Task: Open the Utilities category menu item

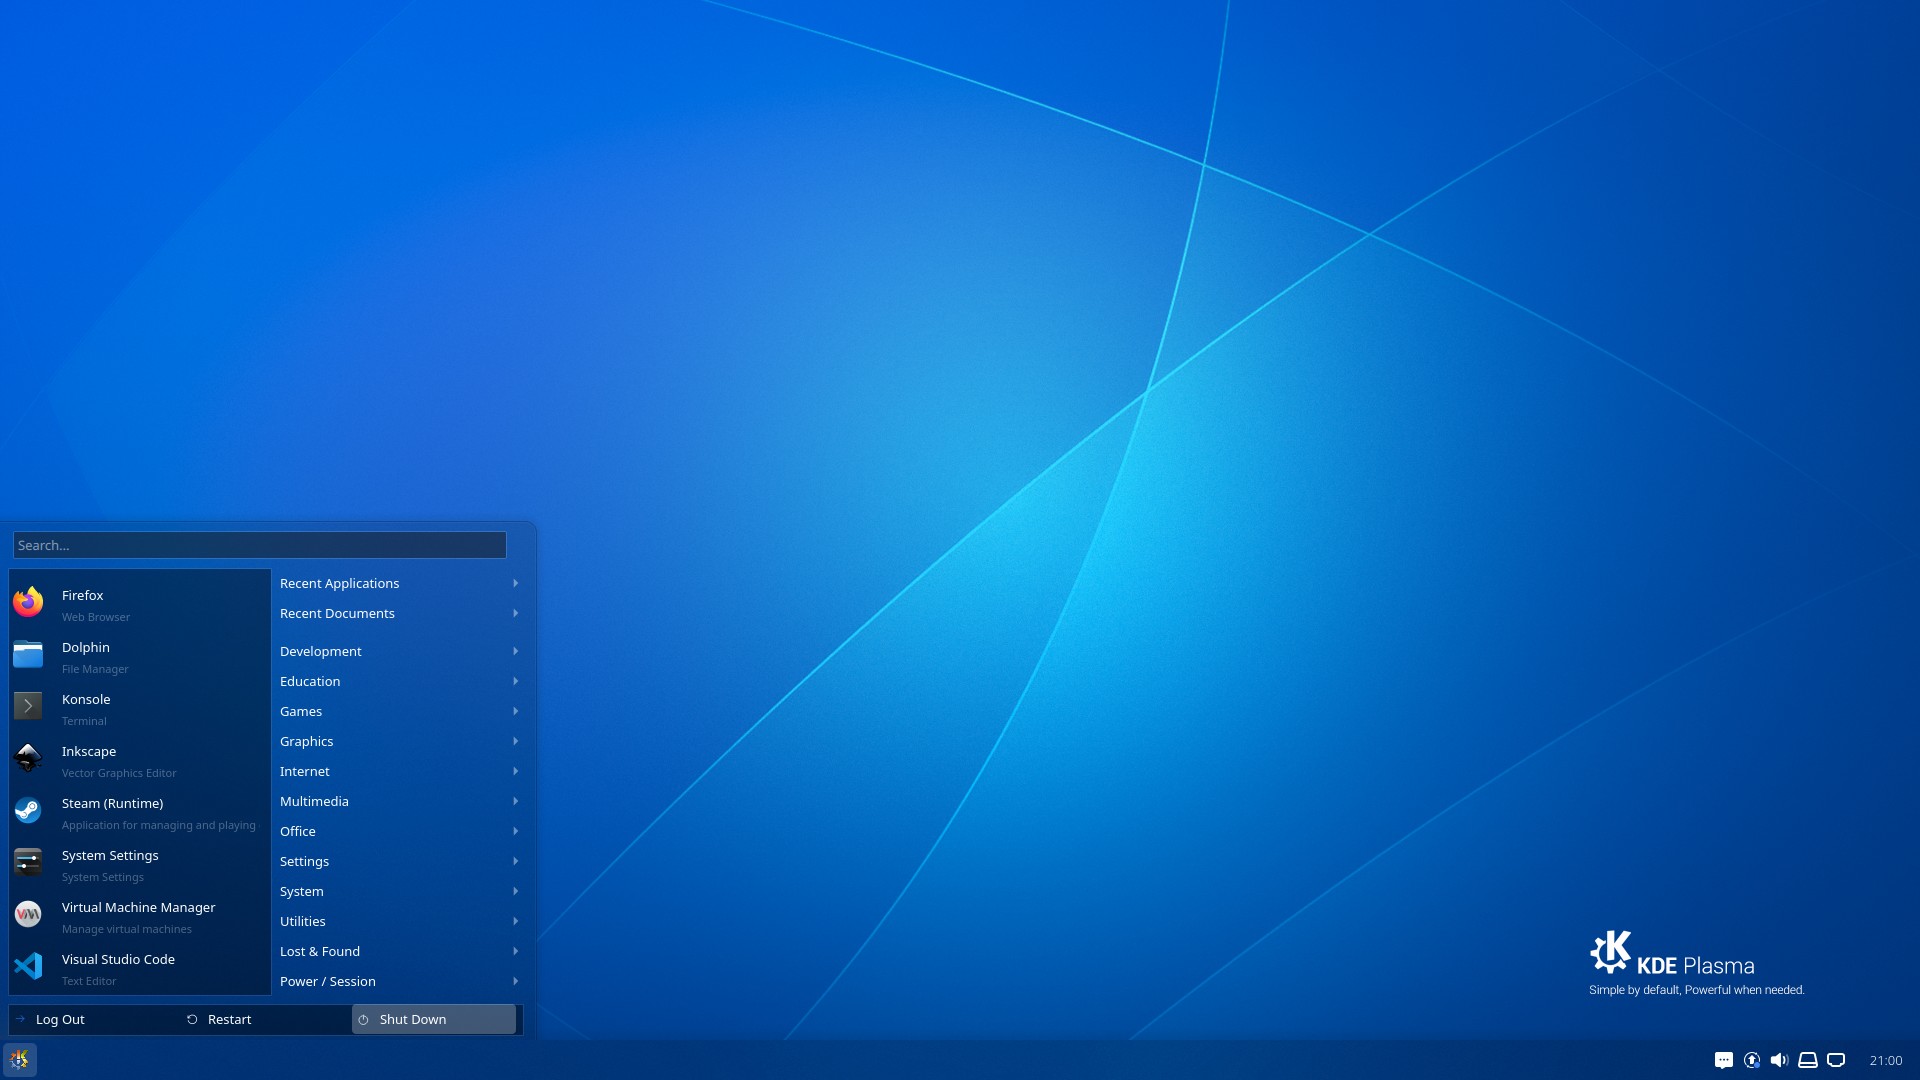Action: pyautogui.click(x=399, y=921)
